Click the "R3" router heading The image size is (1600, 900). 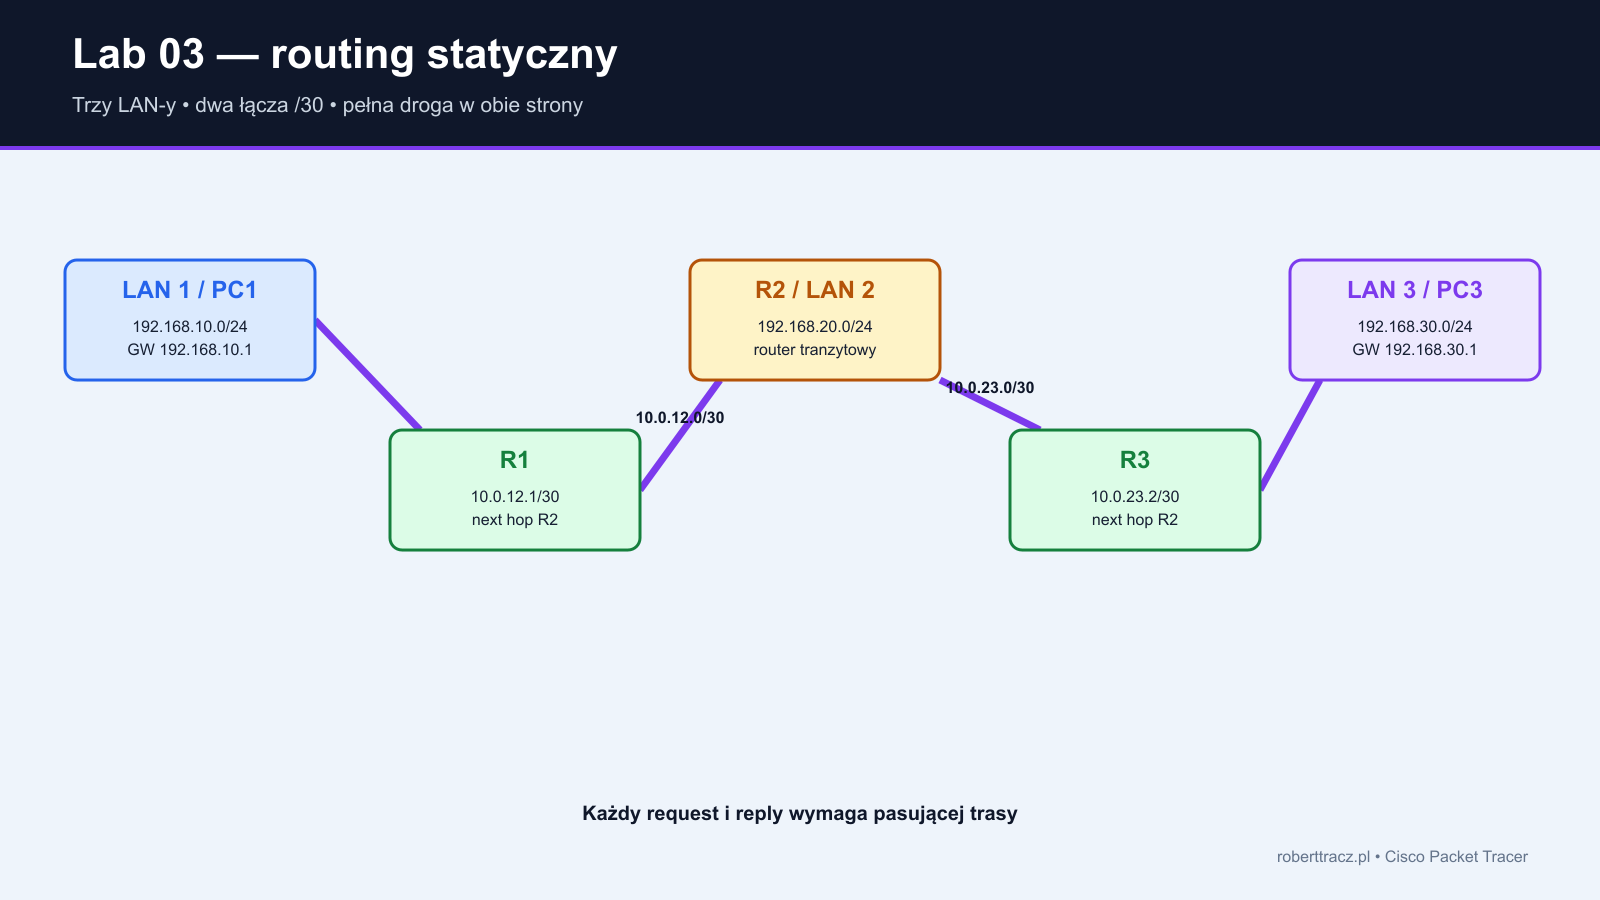click(x=1135, y=460)
